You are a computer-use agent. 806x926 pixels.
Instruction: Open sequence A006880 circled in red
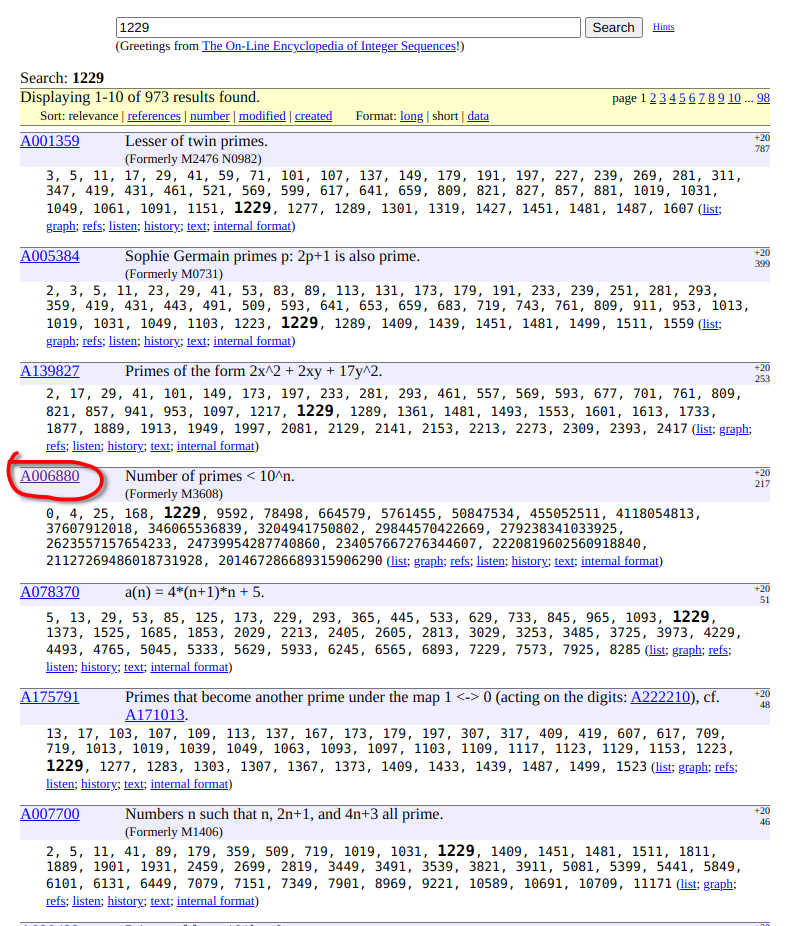(x=50, y=476)
